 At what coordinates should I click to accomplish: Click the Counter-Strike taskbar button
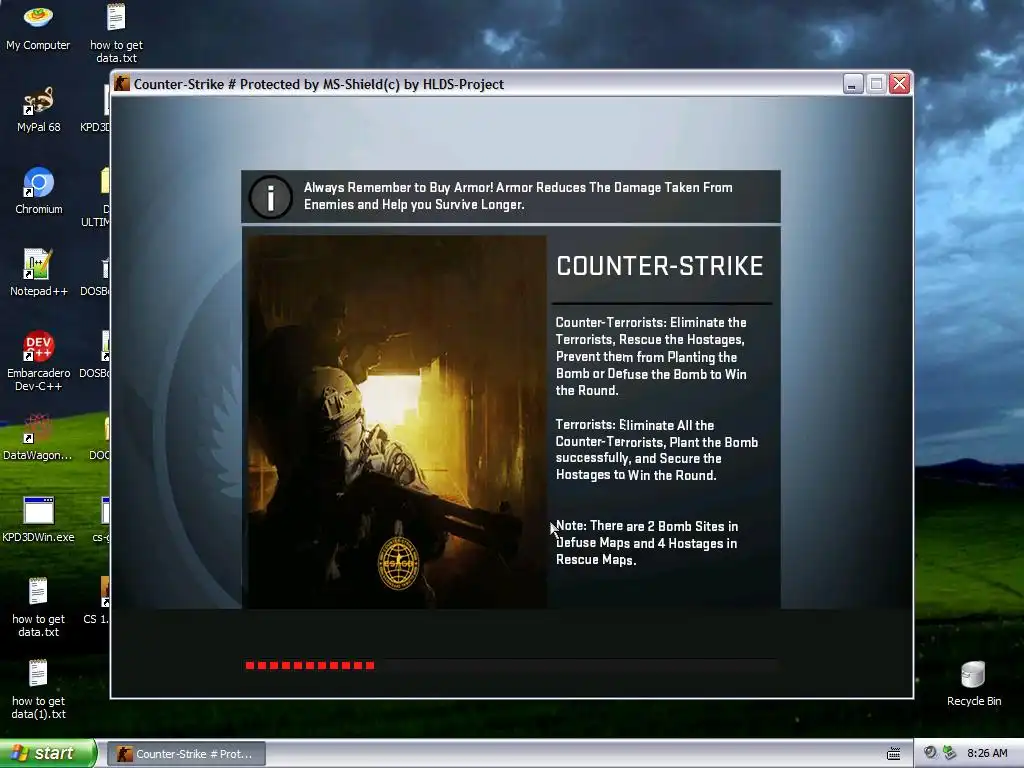(x=186, y=754)
